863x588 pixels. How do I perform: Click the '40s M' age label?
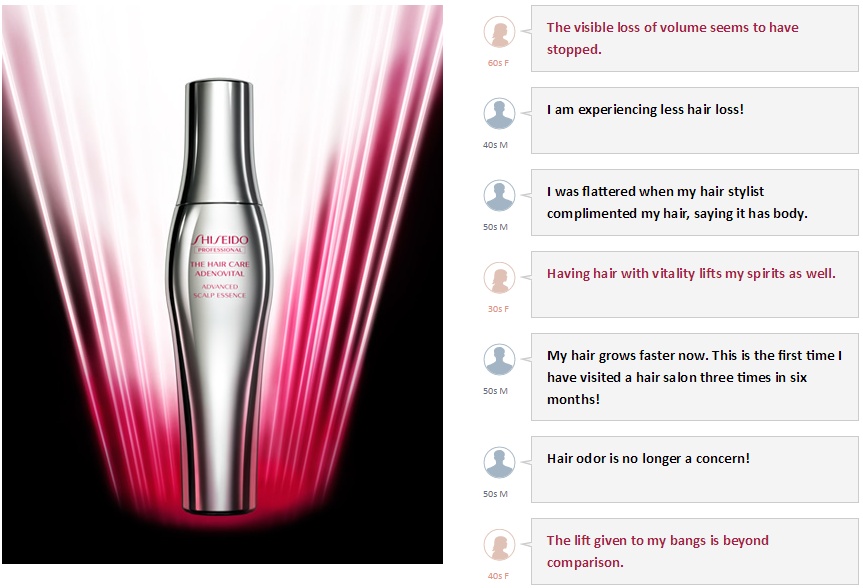click(x=495, y=145)
